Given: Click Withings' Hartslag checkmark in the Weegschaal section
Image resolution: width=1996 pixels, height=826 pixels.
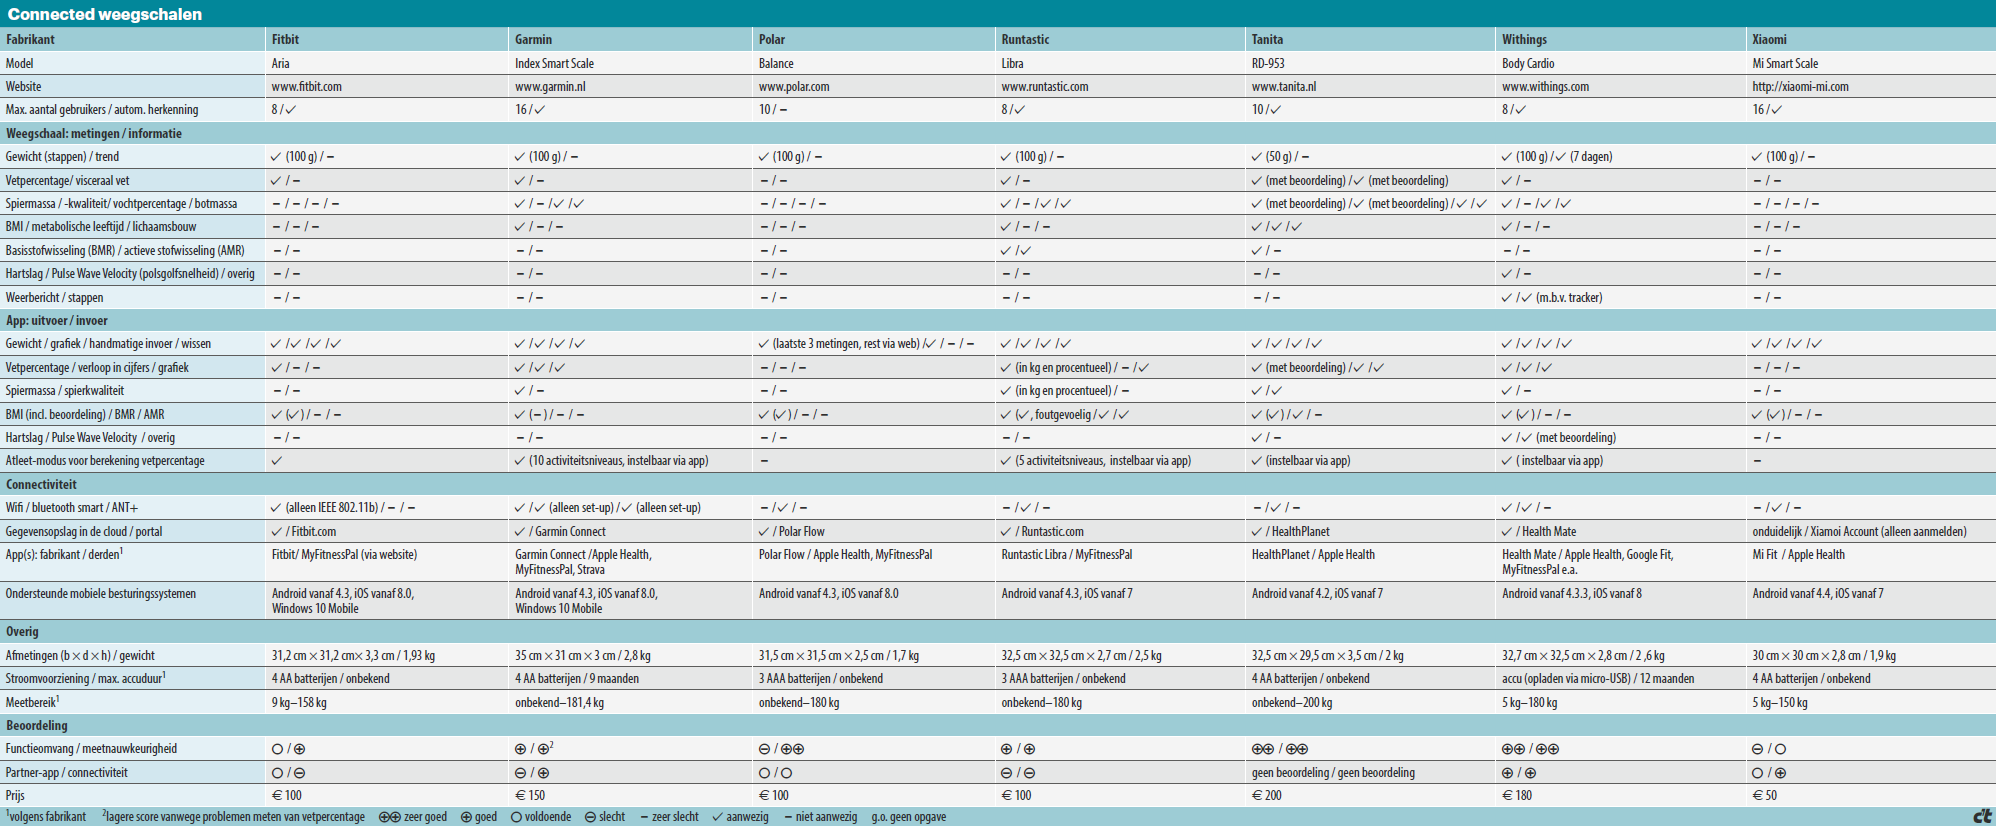Looking at the screenshot, I should (1507, 274).
